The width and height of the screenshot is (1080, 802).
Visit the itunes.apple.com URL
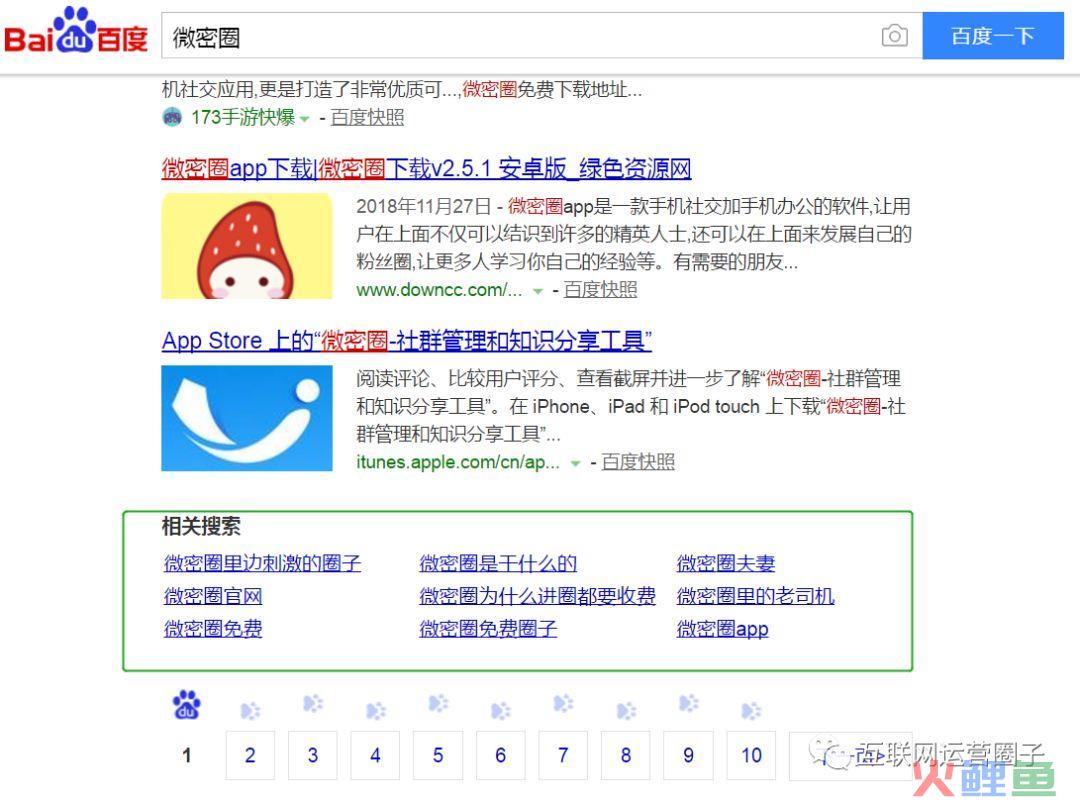(457, 462)
